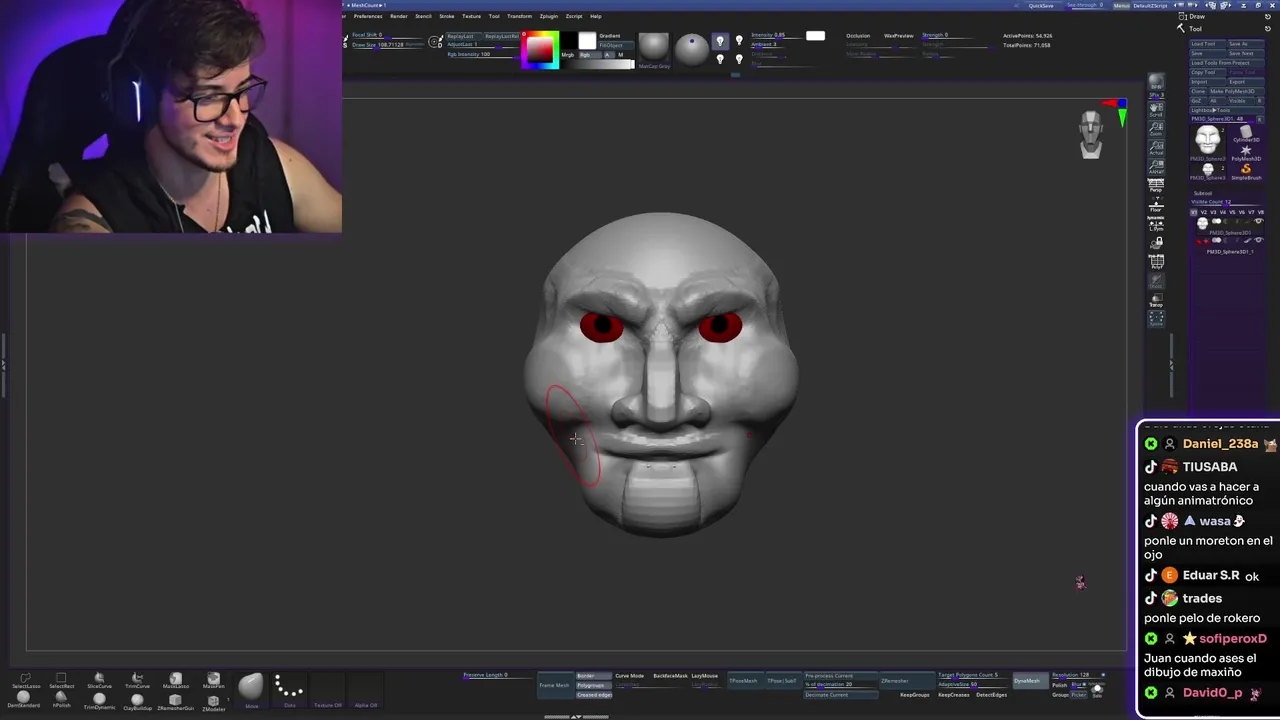Open the Texture menu
Screen dimensions: 1280x720
coord(471,16)
